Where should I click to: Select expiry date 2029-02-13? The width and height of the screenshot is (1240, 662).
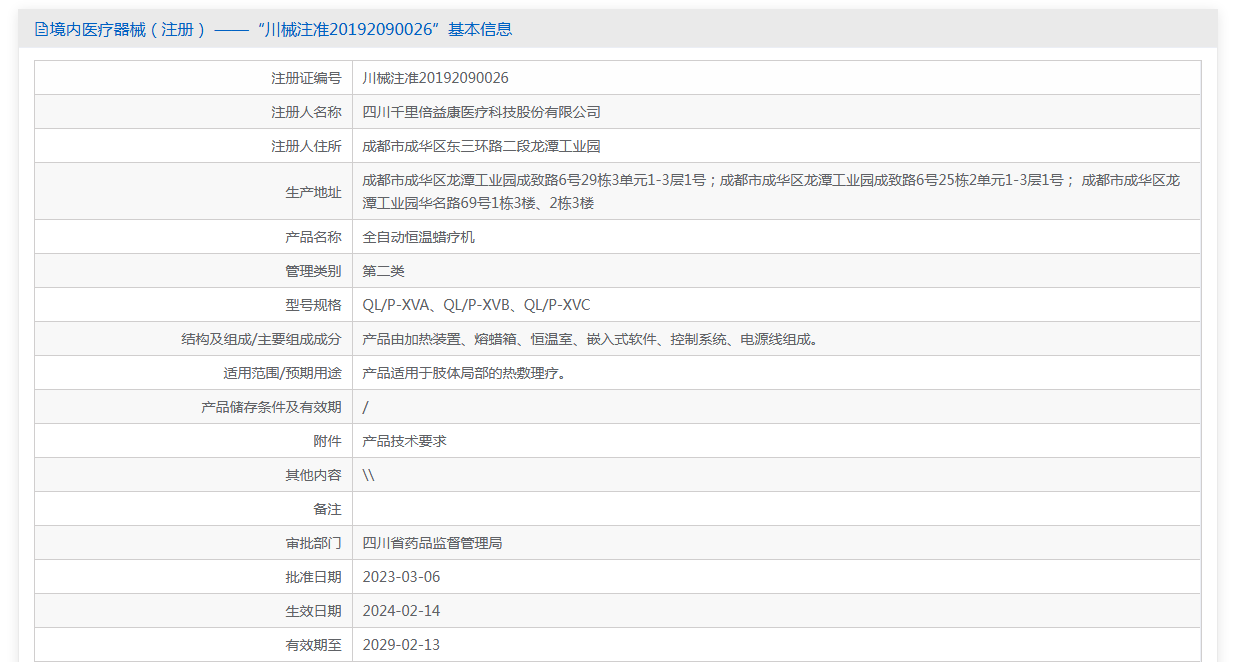(401, 645)
